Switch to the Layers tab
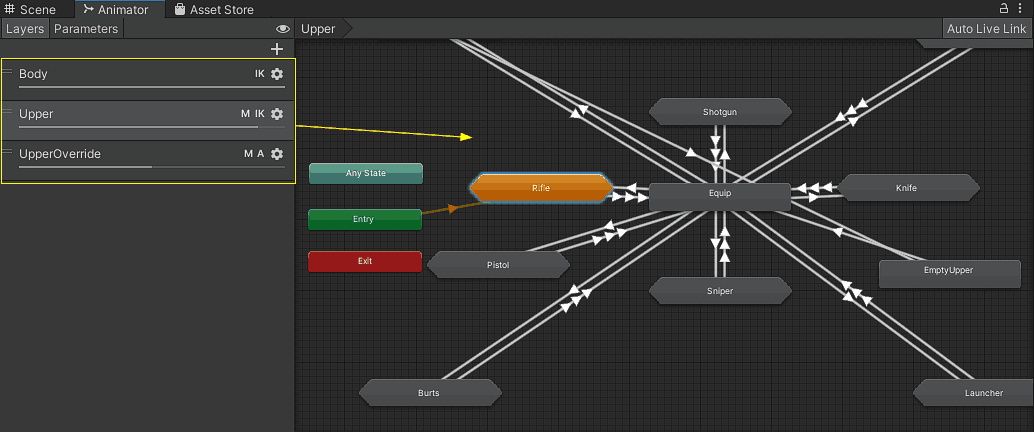The width and height of the screenshot is (1034, 432). point(25,29)
